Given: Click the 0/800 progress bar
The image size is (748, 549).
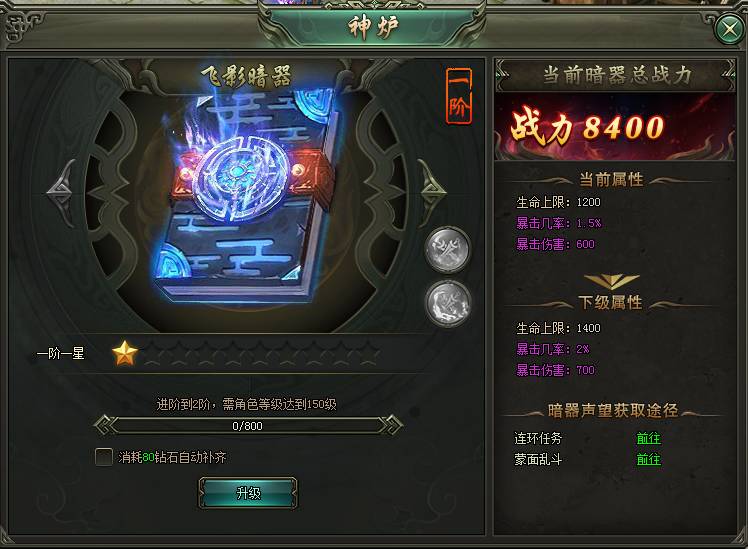Looking at the screenshot, I should tap(247, 425).
